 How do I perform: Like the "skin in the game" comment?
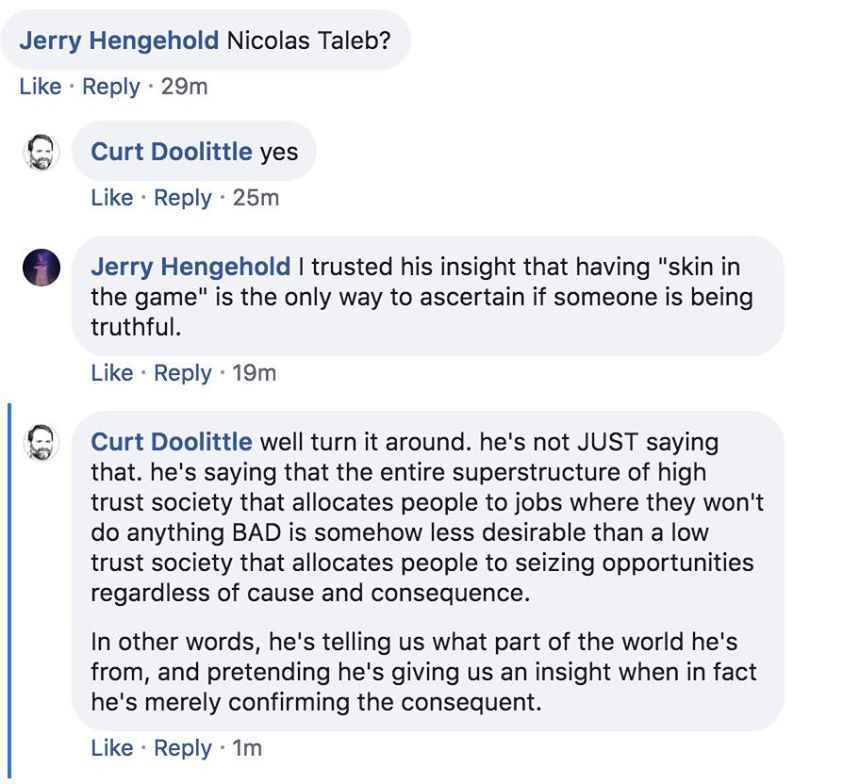(x=112, y=373)
